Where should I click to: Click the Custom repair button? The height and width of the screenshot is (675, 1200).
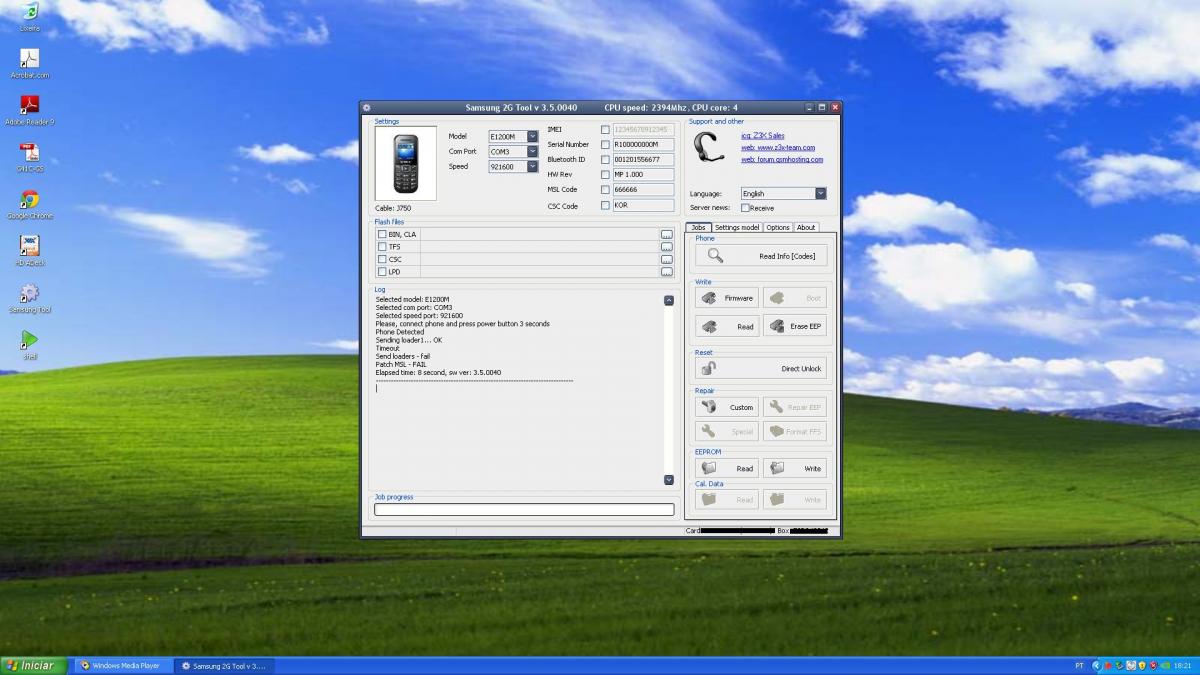(x=727, y=407)
